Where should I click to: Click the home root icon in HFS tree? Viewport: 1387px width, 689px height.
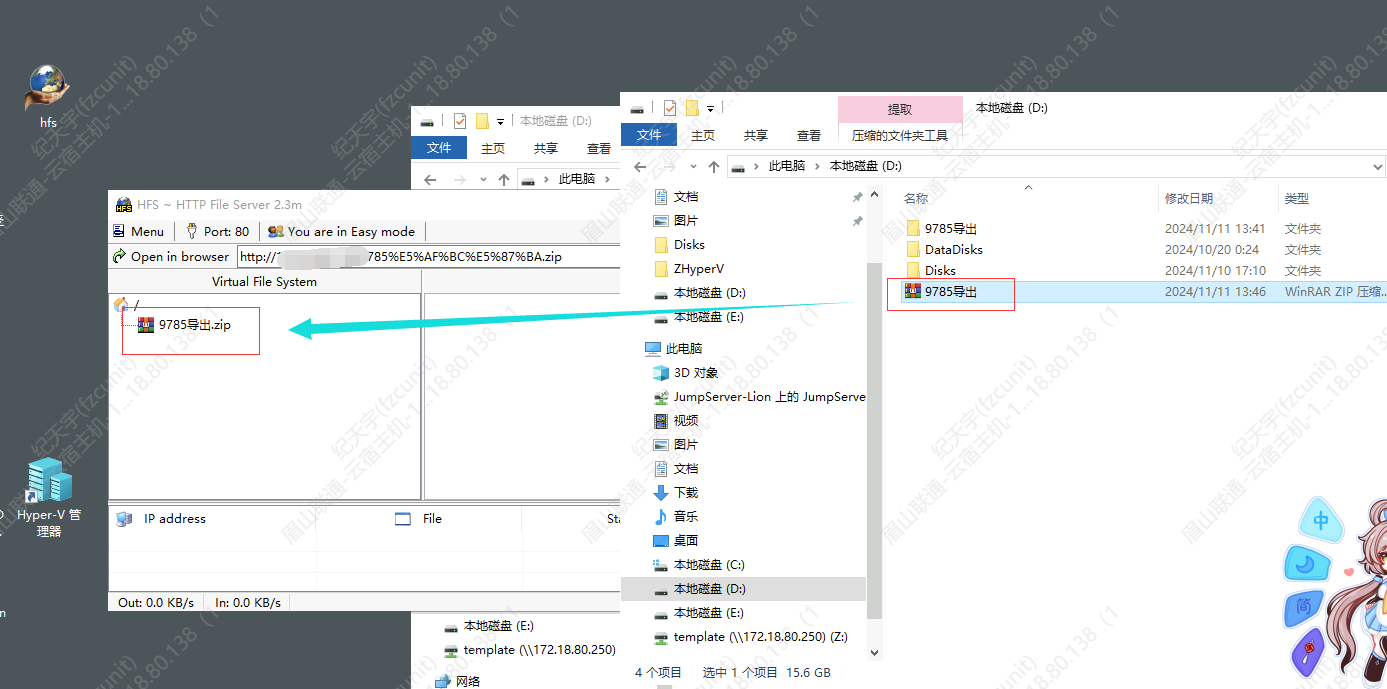[x=121, y=304]
